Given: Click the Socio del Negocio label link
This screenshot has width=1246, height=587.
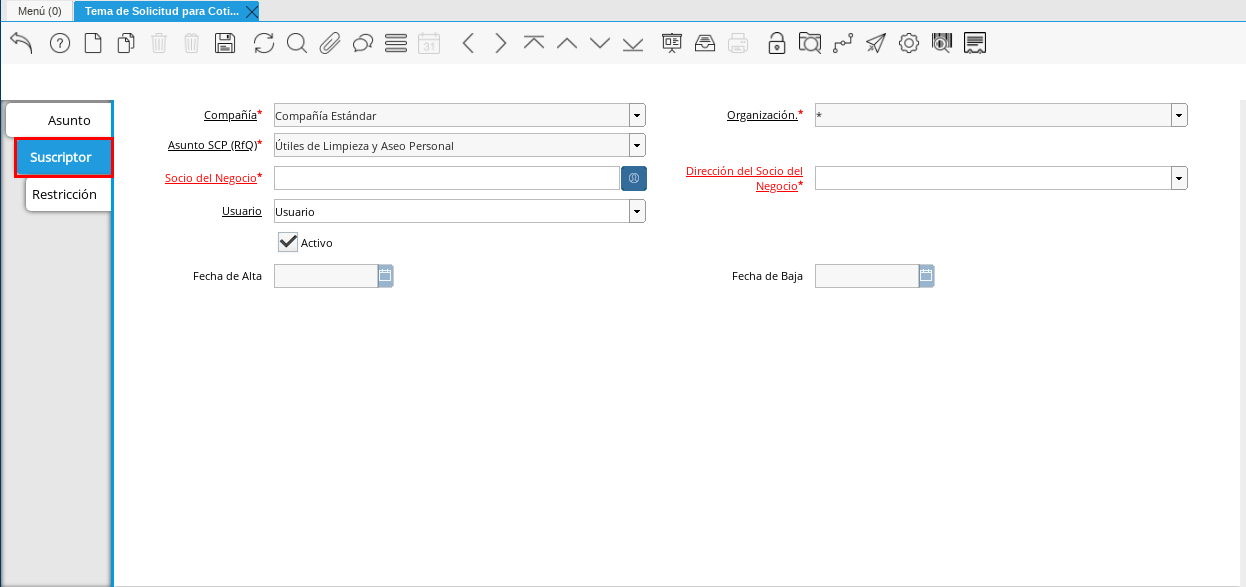Looking at the screenshot, I should click(211, 178).
